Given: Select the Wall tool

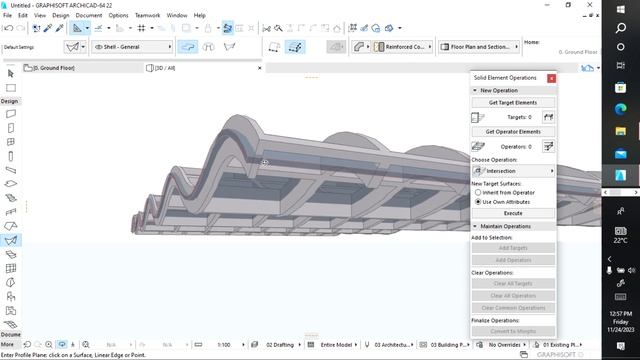Looking at the screenshot, I should (11, 114).
